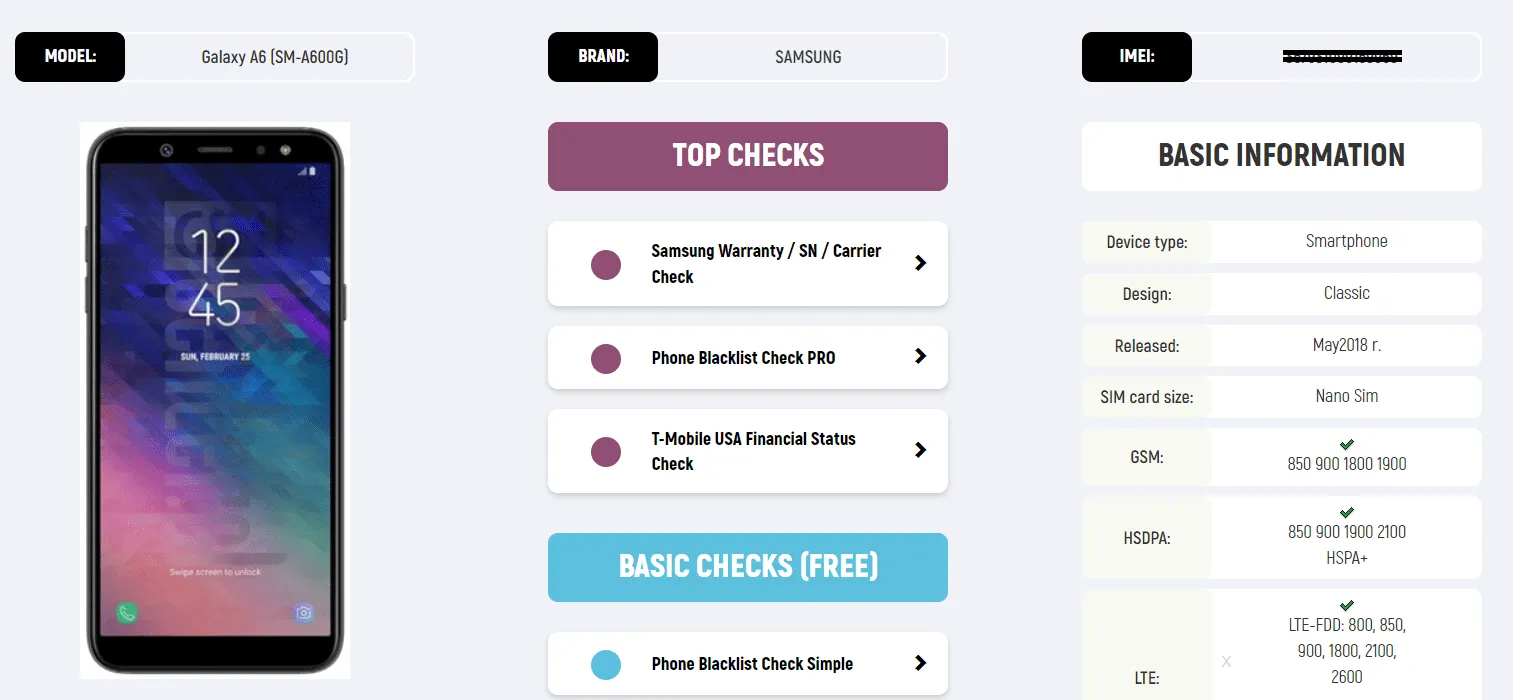Click purple circle beside Phone Blacklist Check PRO
Viewport: 1513px width, 700px height.
tap(606, 358)
